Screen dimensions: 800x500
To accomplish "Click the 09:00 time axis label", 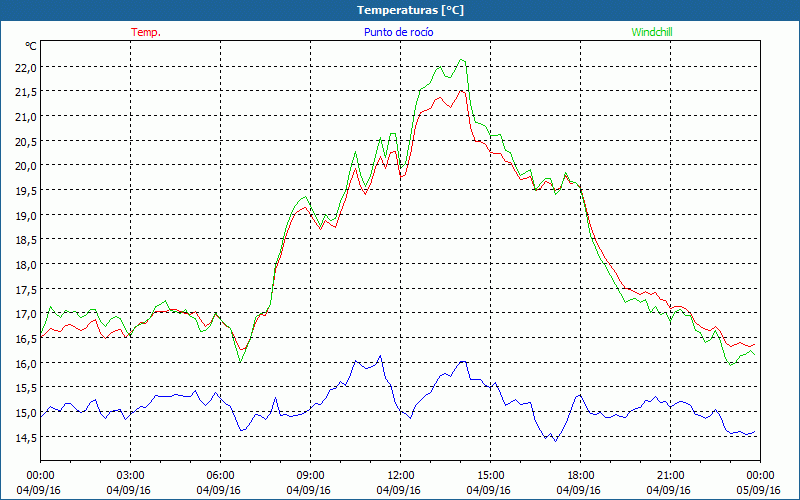I will [310, 475].
